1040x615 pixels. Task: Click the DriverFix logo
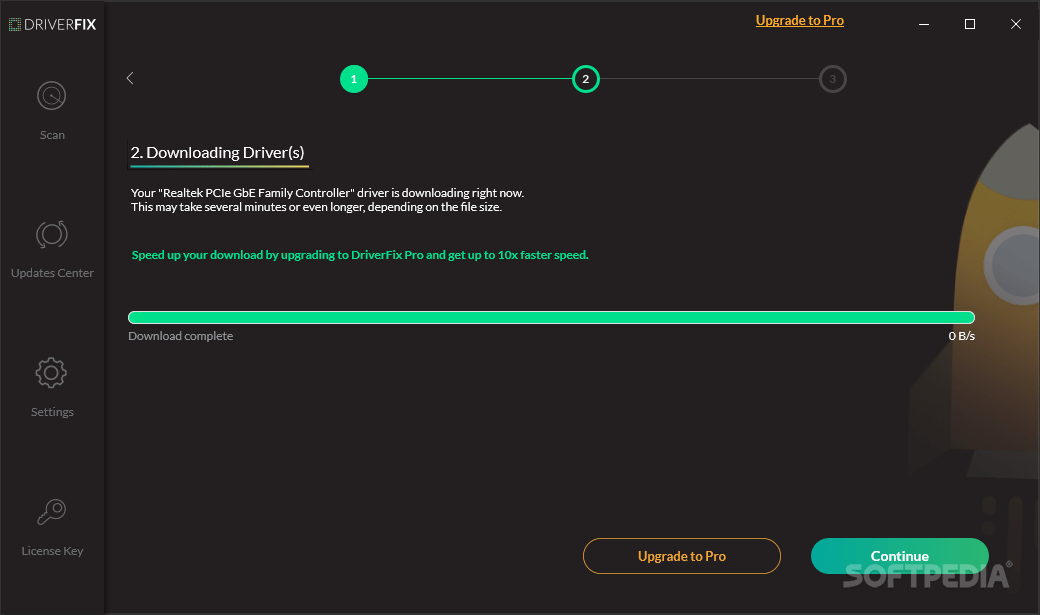pyautogui.click(x=52, y=25)
